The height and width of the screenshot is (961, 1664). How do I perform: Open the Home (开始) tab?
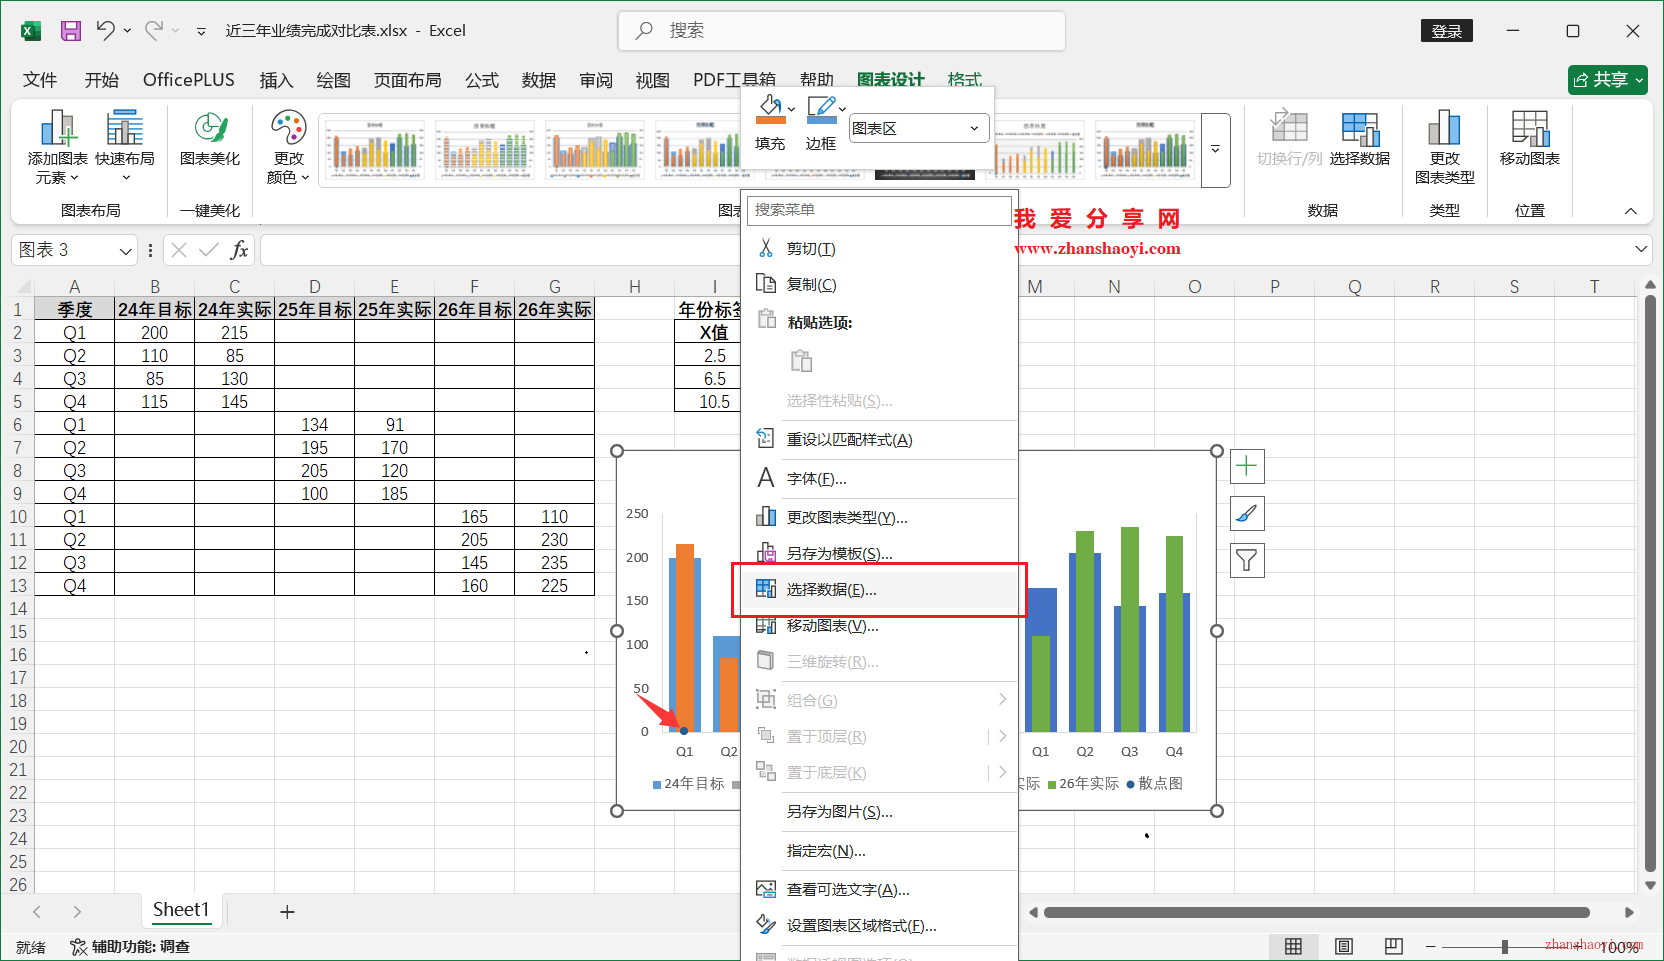point(101,80)
